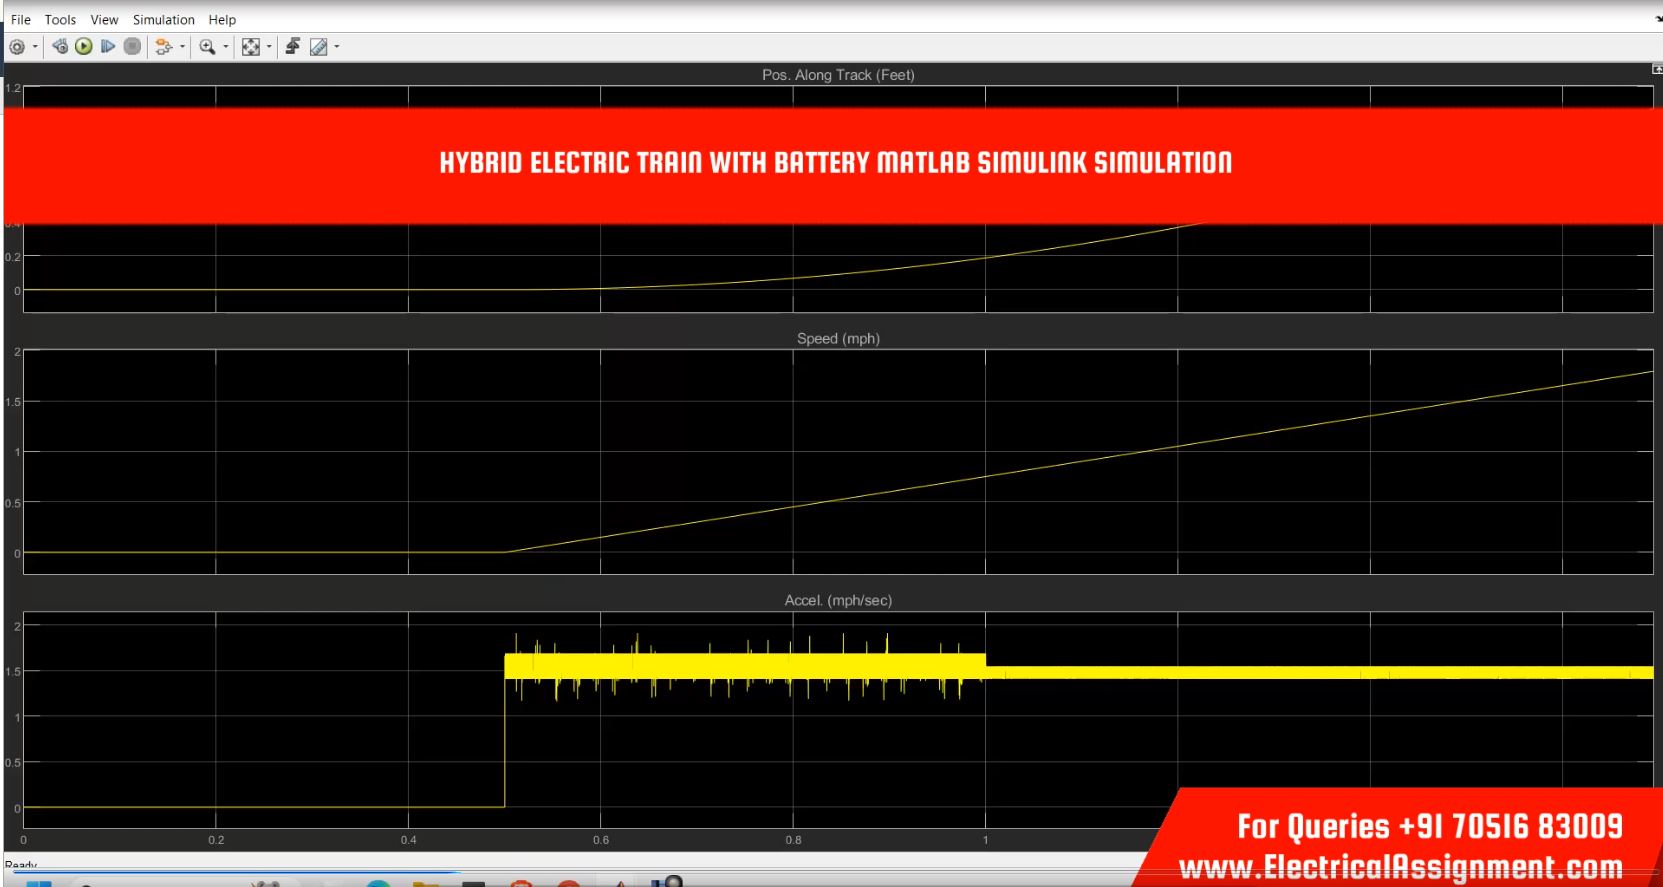Click the Step Back button

(60, 47)
